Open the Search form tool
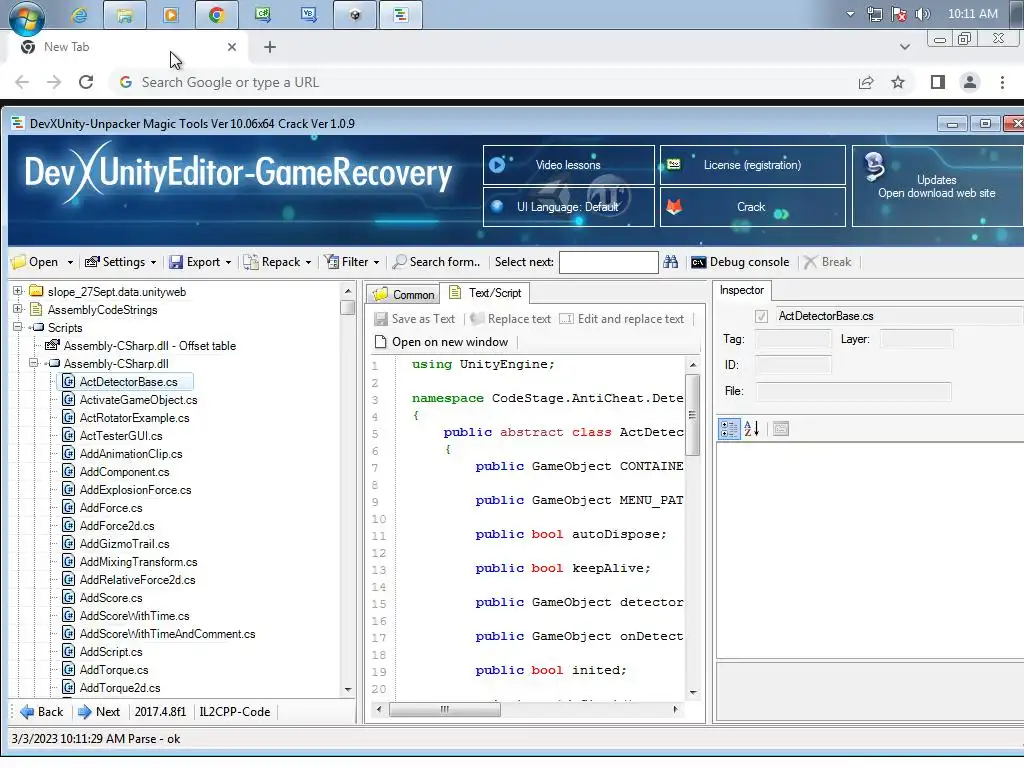 tap(436, 262)
